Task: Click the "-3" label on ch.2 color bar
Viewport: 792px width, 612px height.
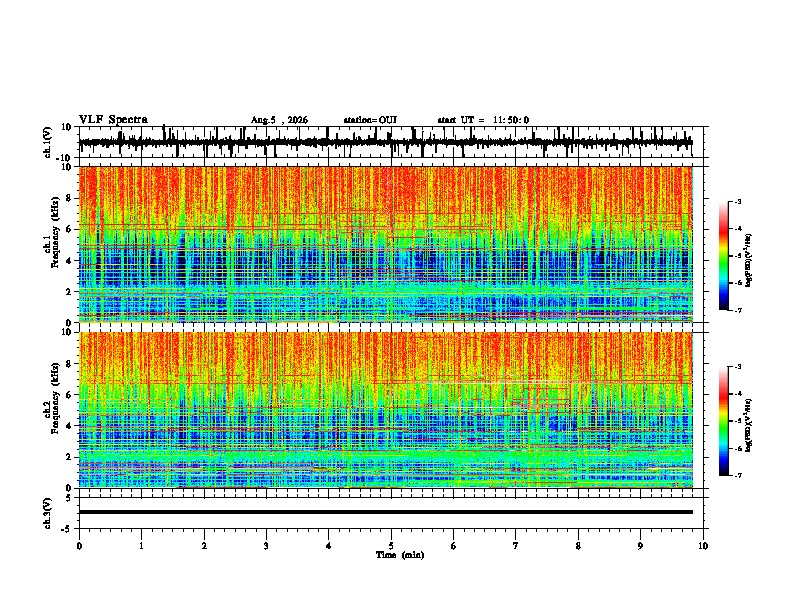Action: tap(738, 367)
